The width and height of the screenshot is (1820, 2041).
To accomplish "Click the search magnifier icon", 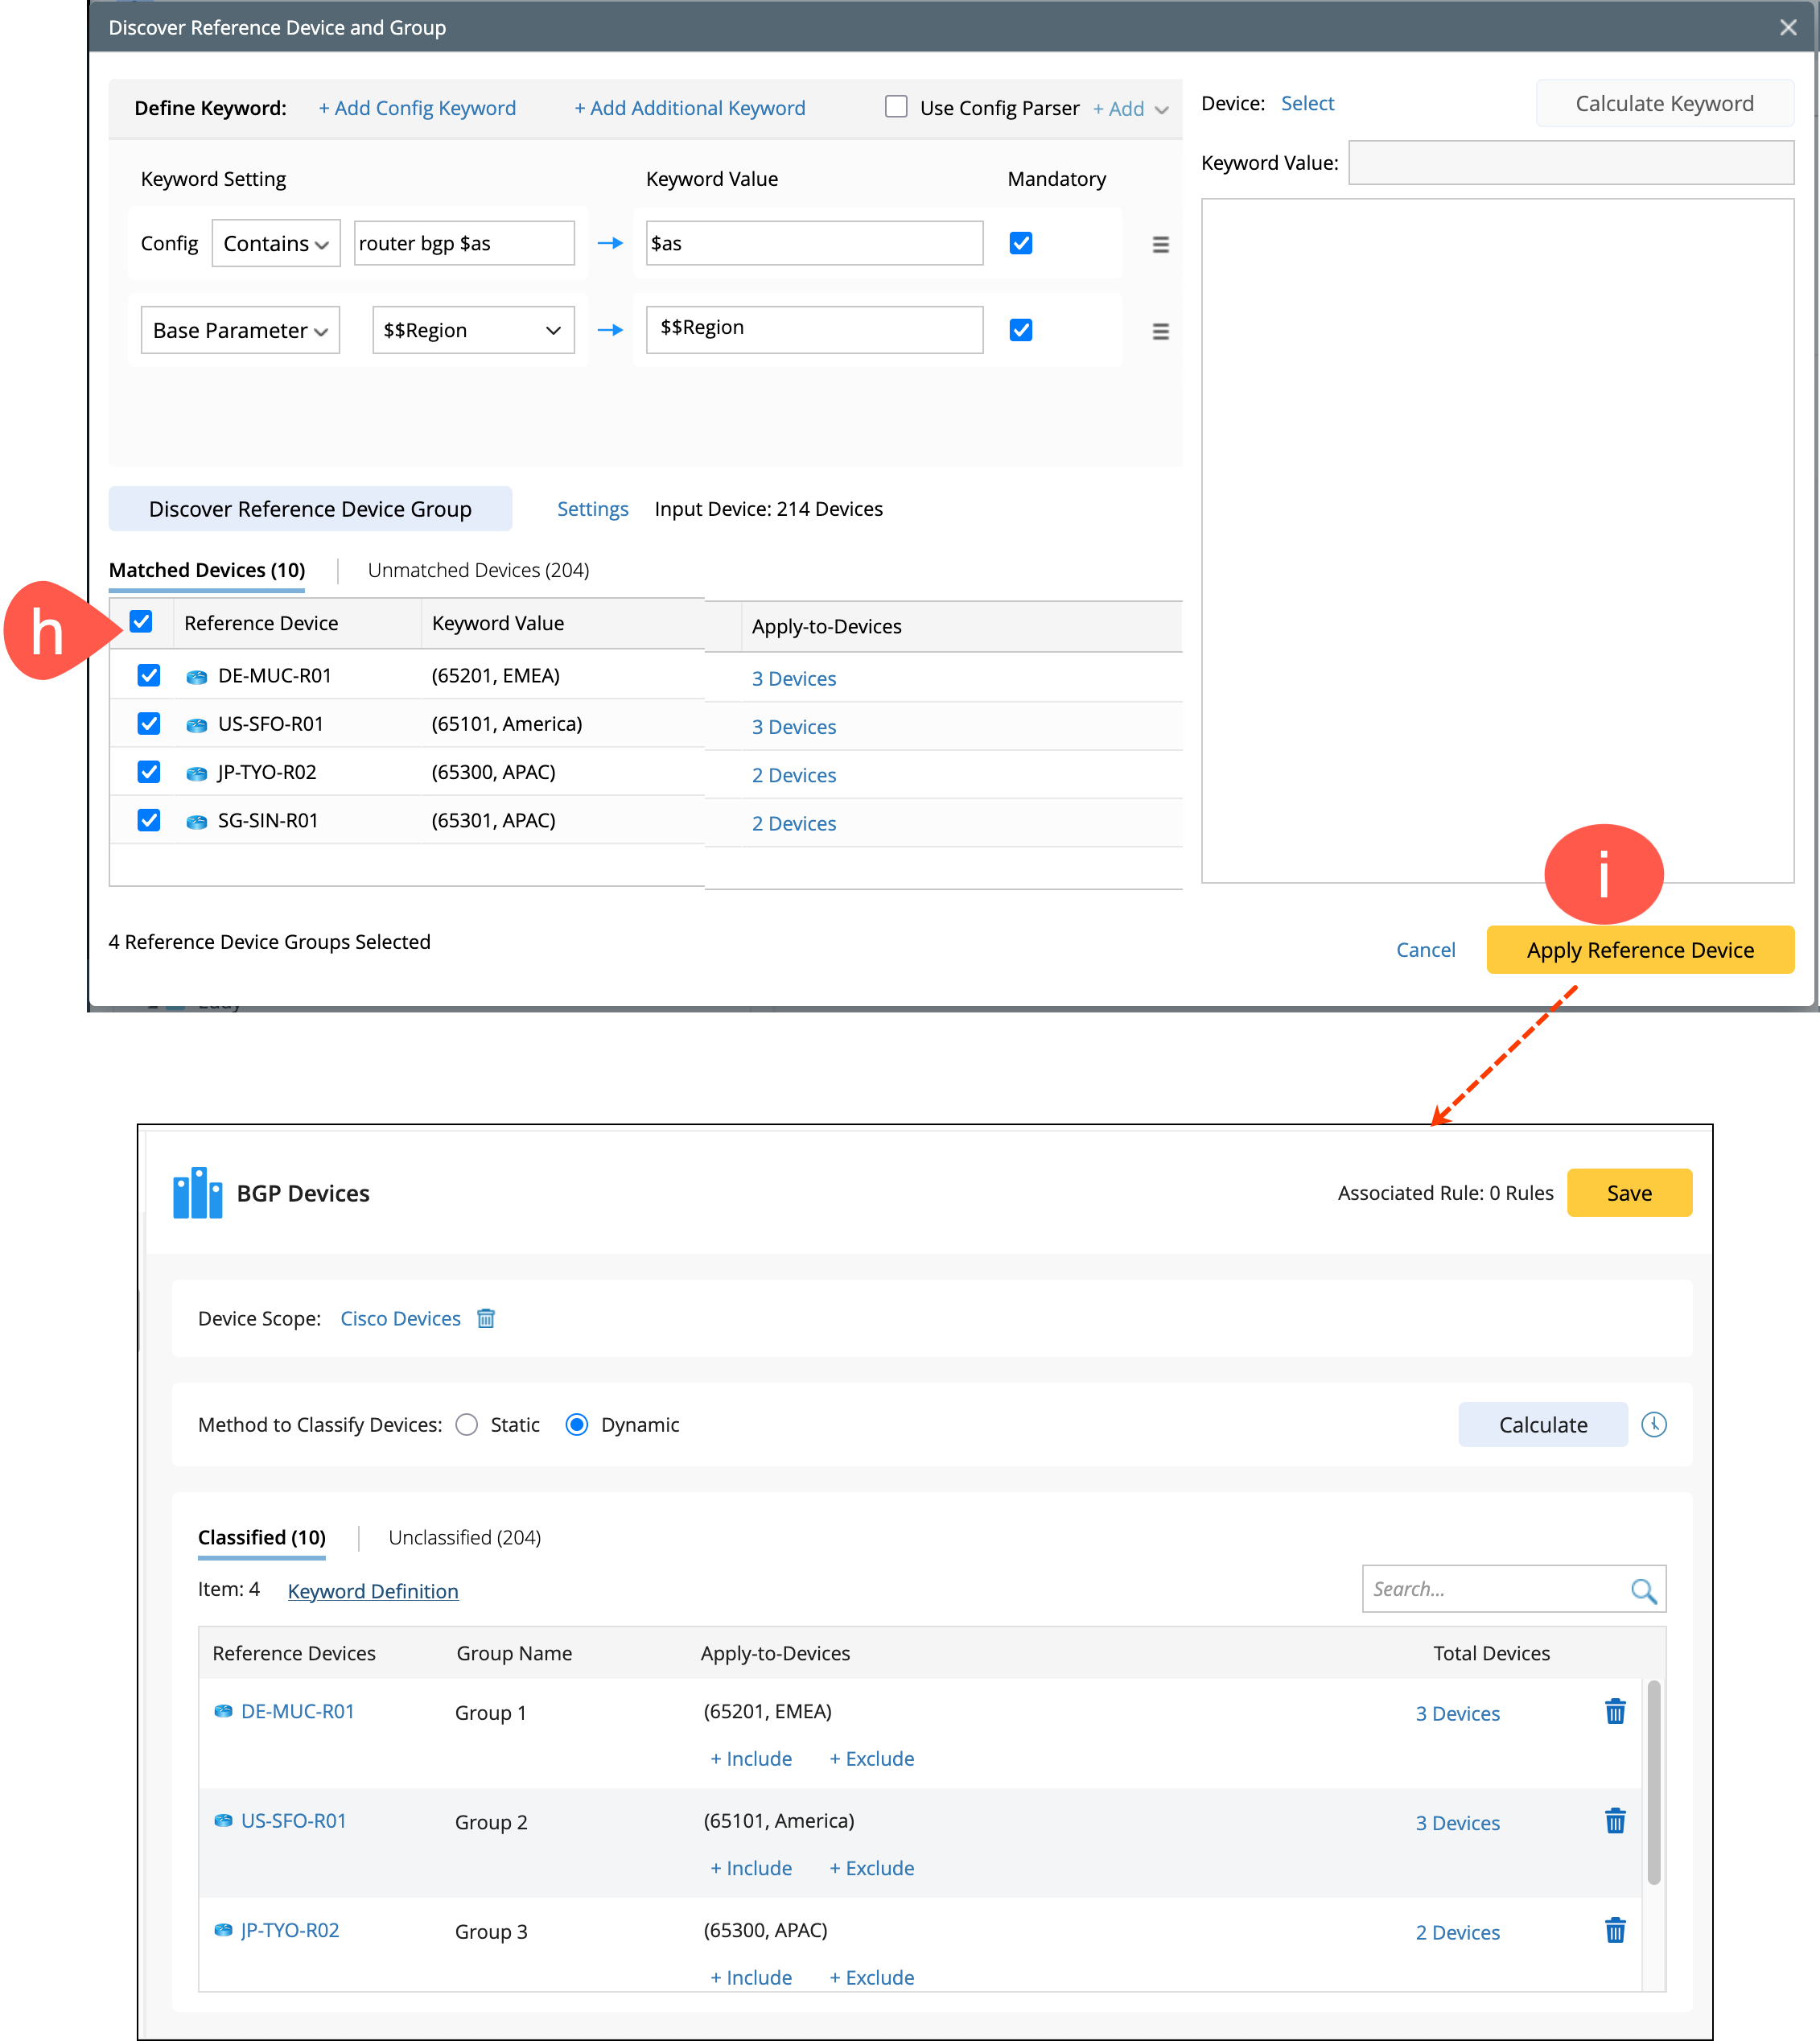I will pyautogui.click(x=1642, y=1589).
